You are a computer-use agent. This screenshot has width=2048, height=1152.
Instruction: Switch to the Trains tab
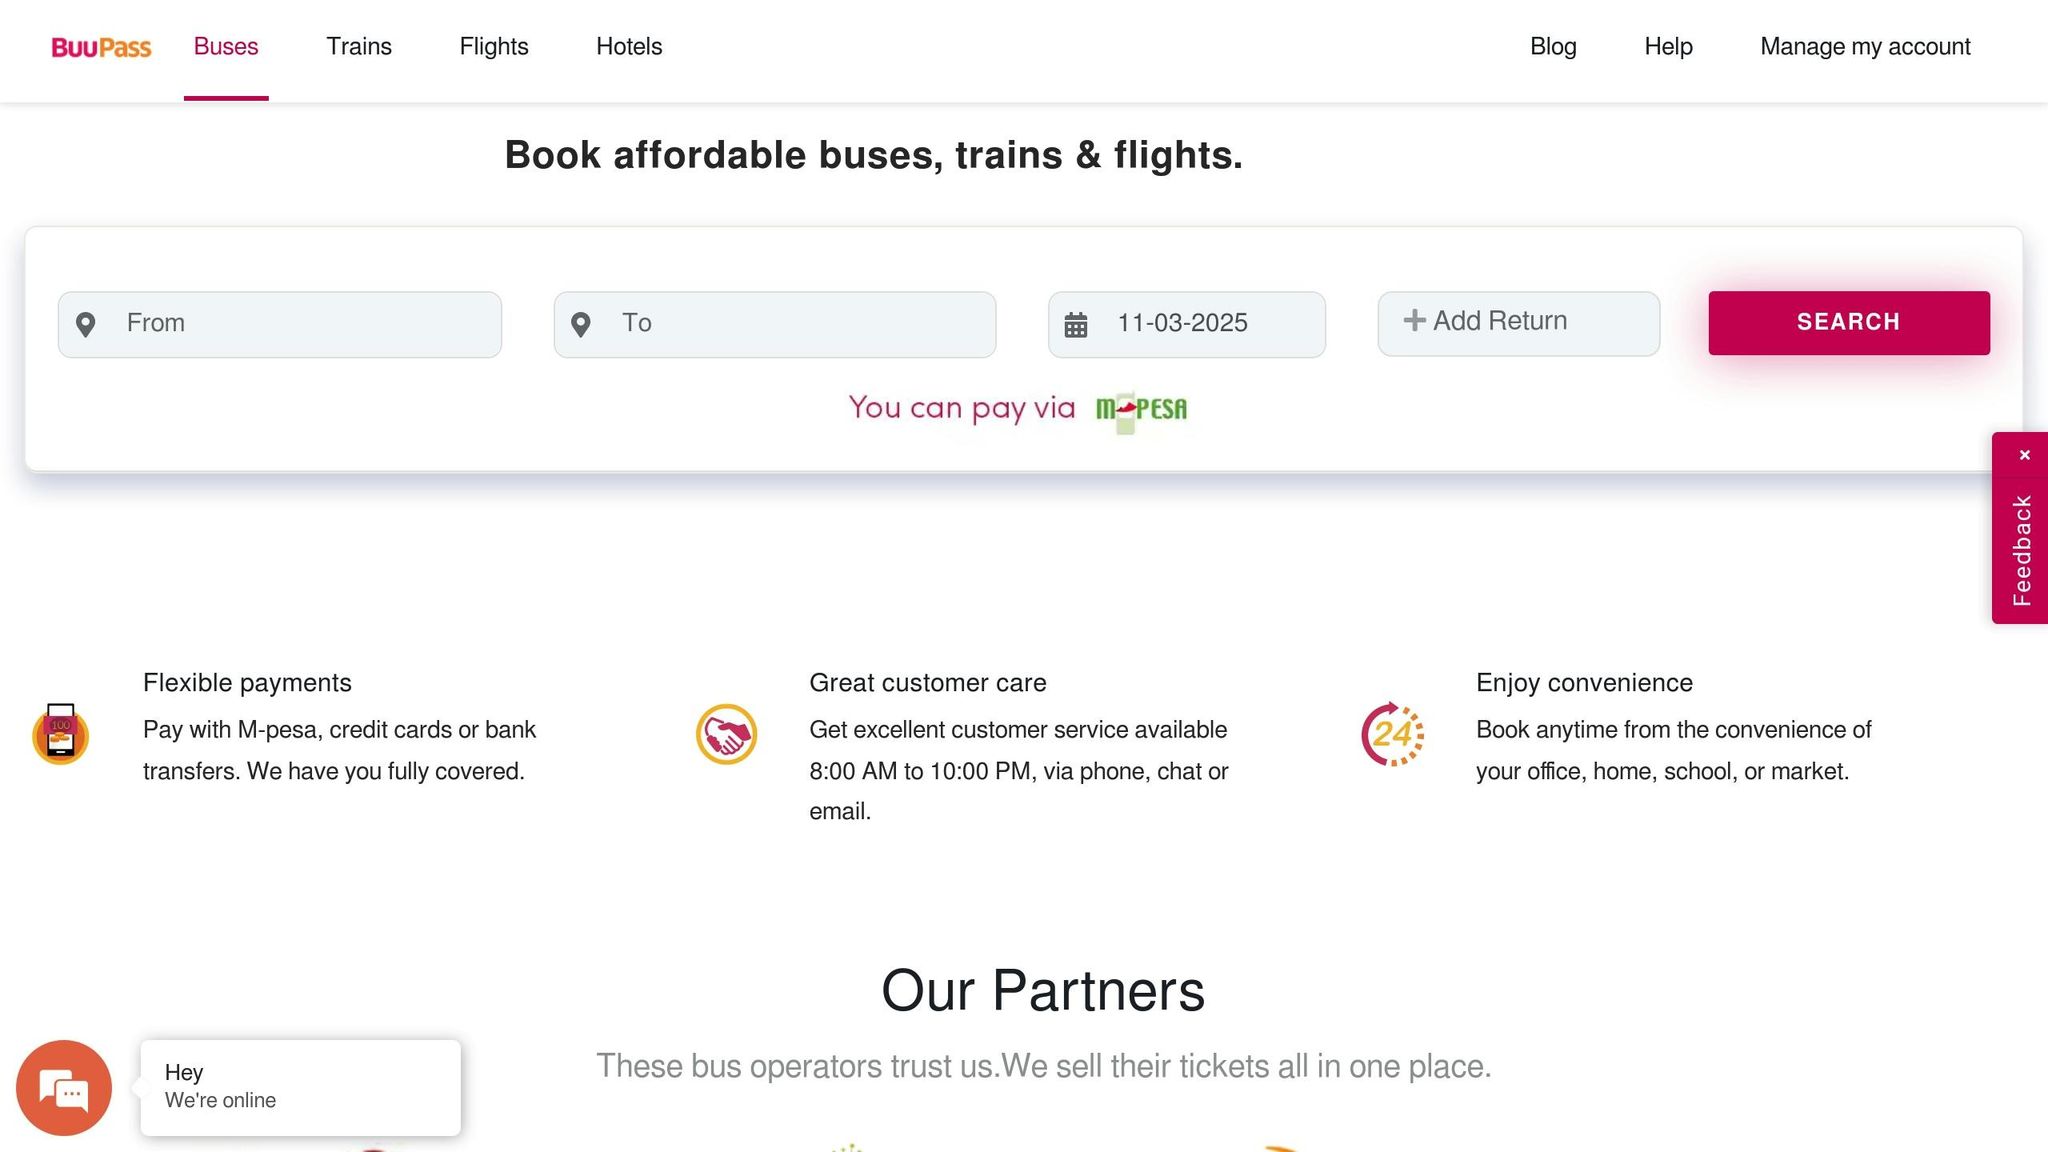[359, 47]
